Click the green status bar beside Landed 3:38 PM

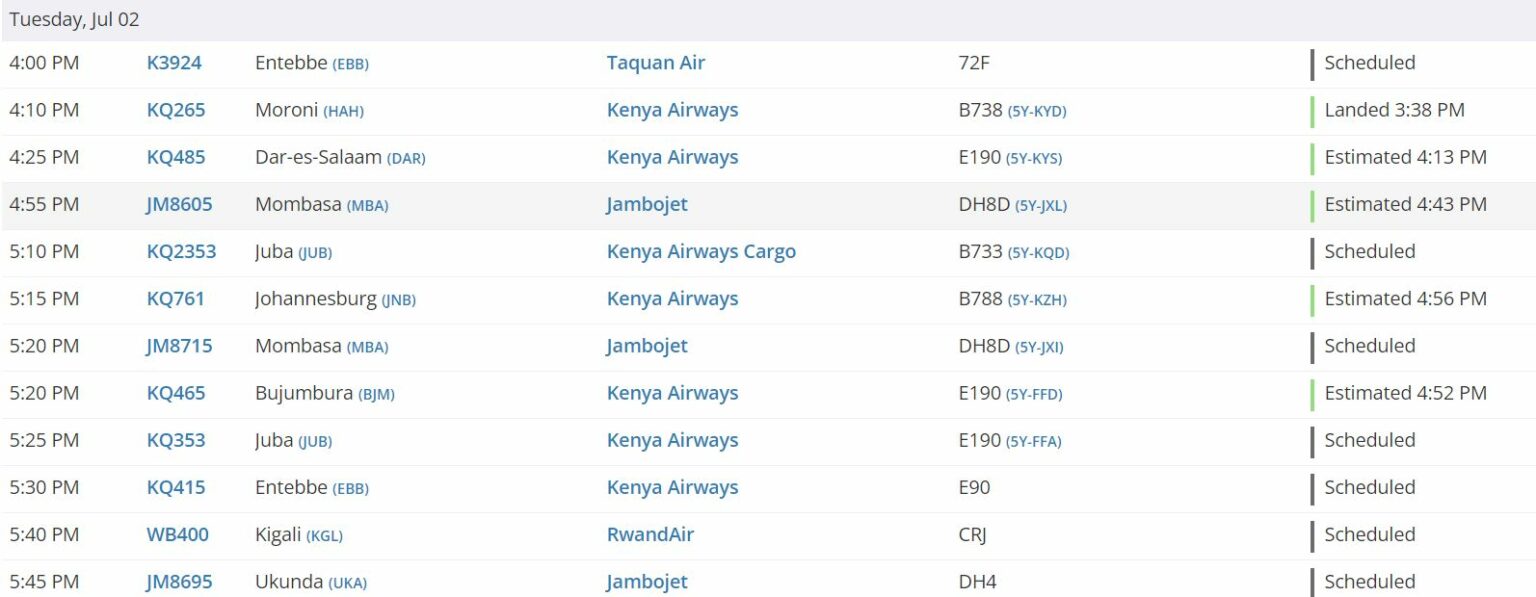[1313, 110]
